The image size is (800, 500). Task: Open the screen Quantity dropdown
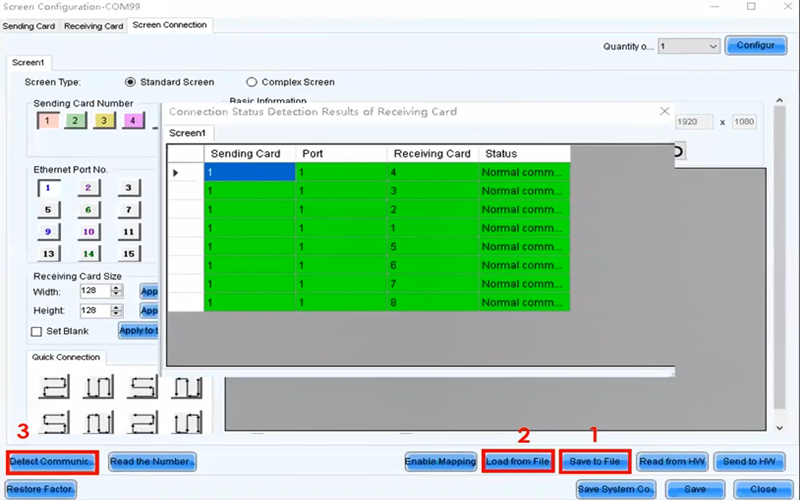pos(689,46)
